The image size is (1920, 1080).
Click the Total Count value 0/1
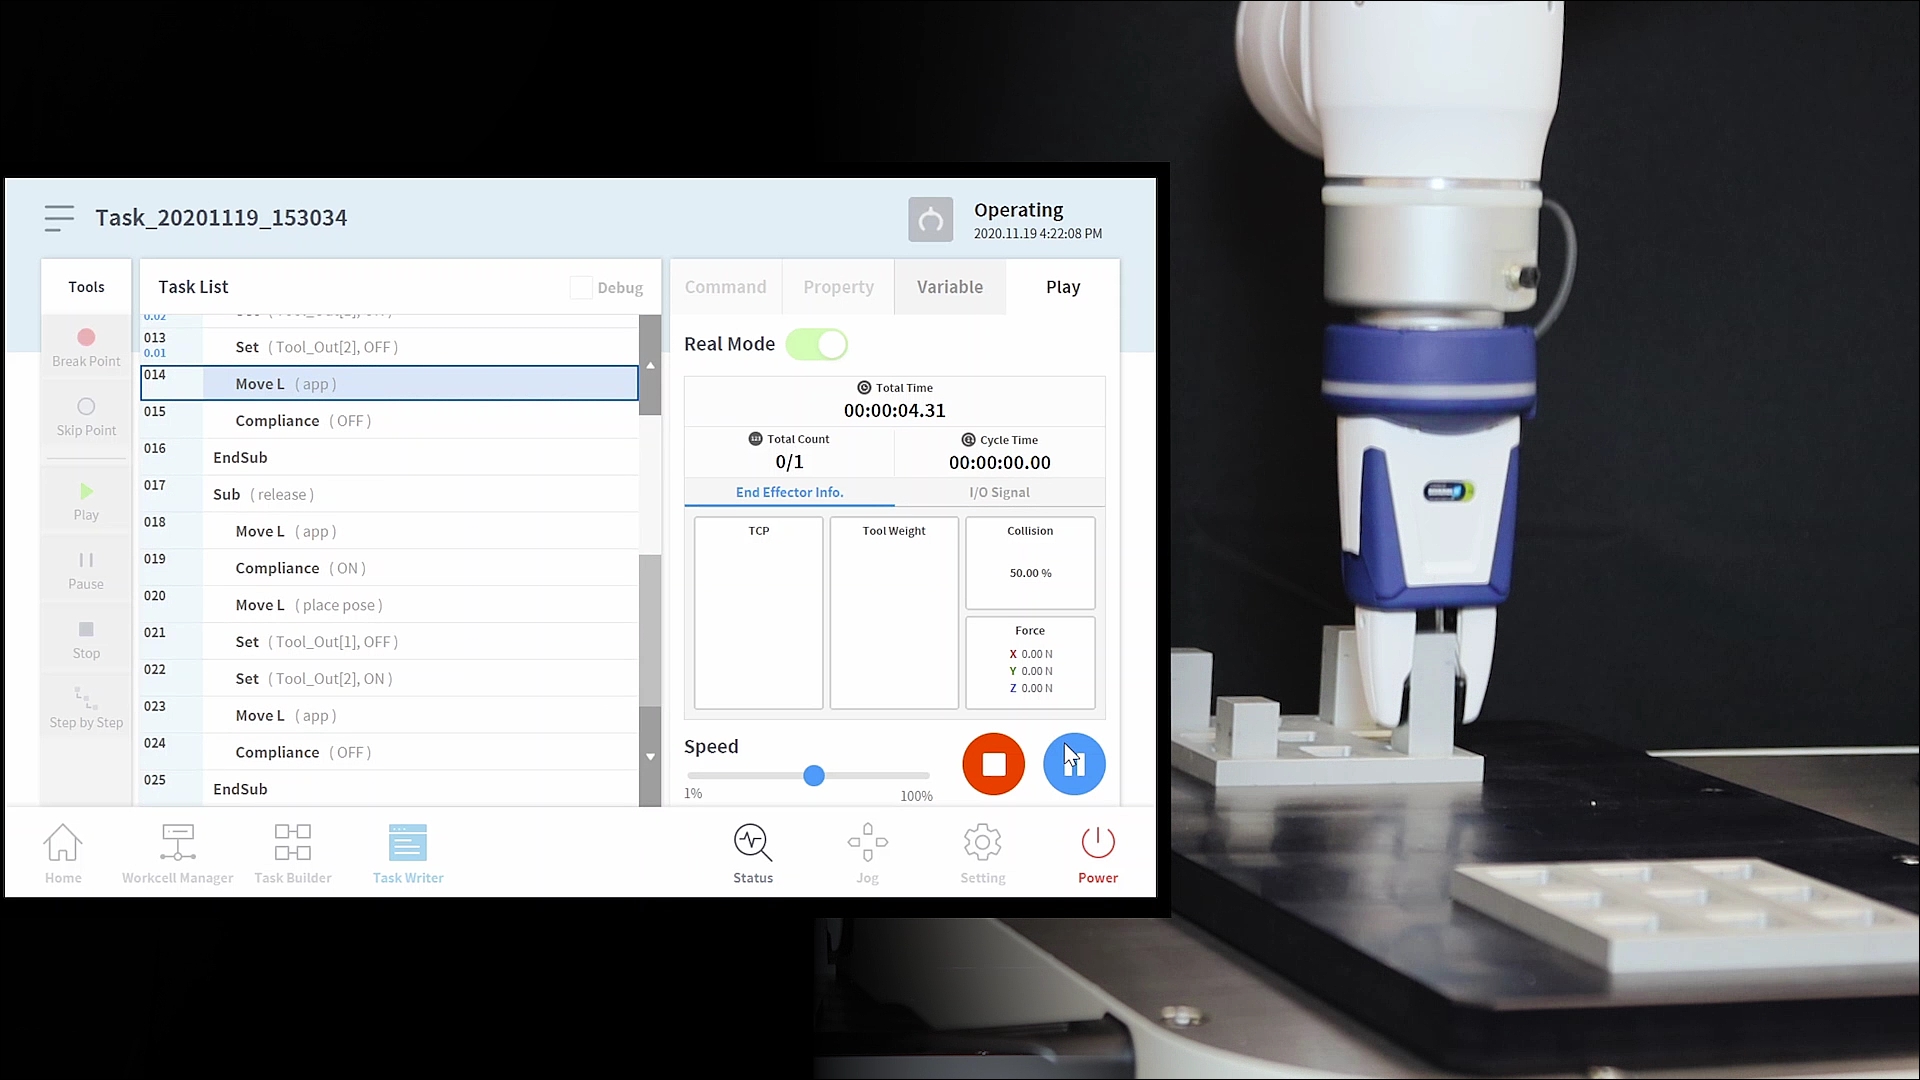(x=789, y=462)
